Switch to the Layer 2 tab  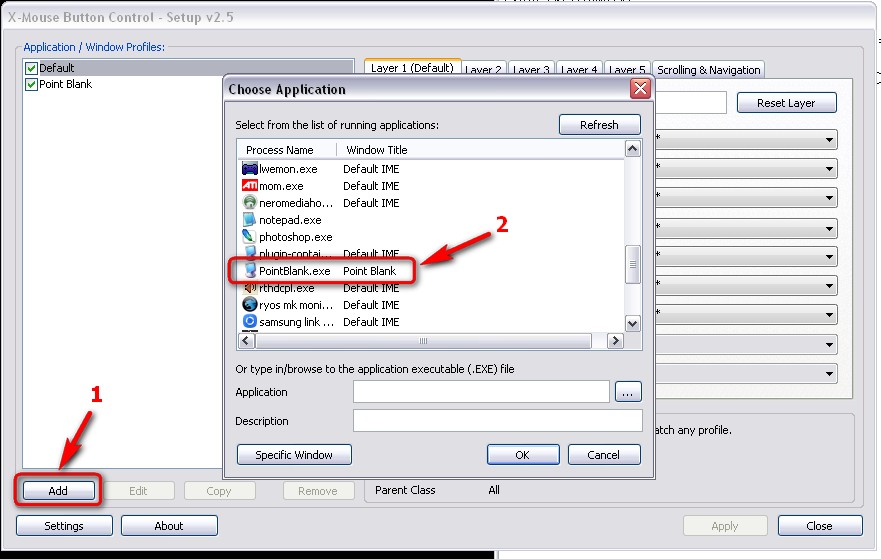click(484, 70)
